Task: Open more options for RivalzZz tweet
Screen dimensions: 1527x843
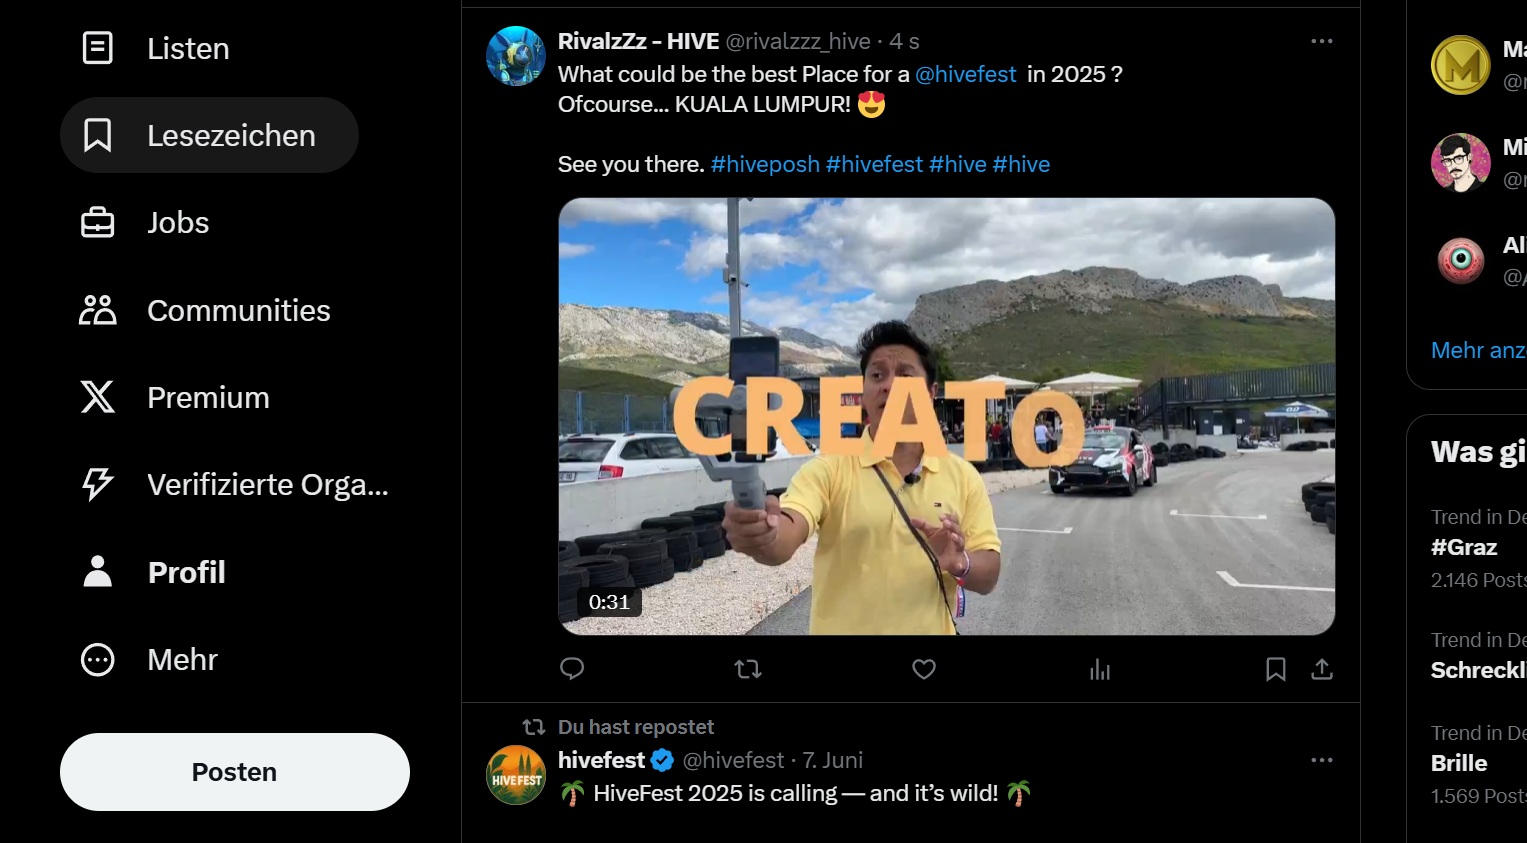Action: point(1322,41)
